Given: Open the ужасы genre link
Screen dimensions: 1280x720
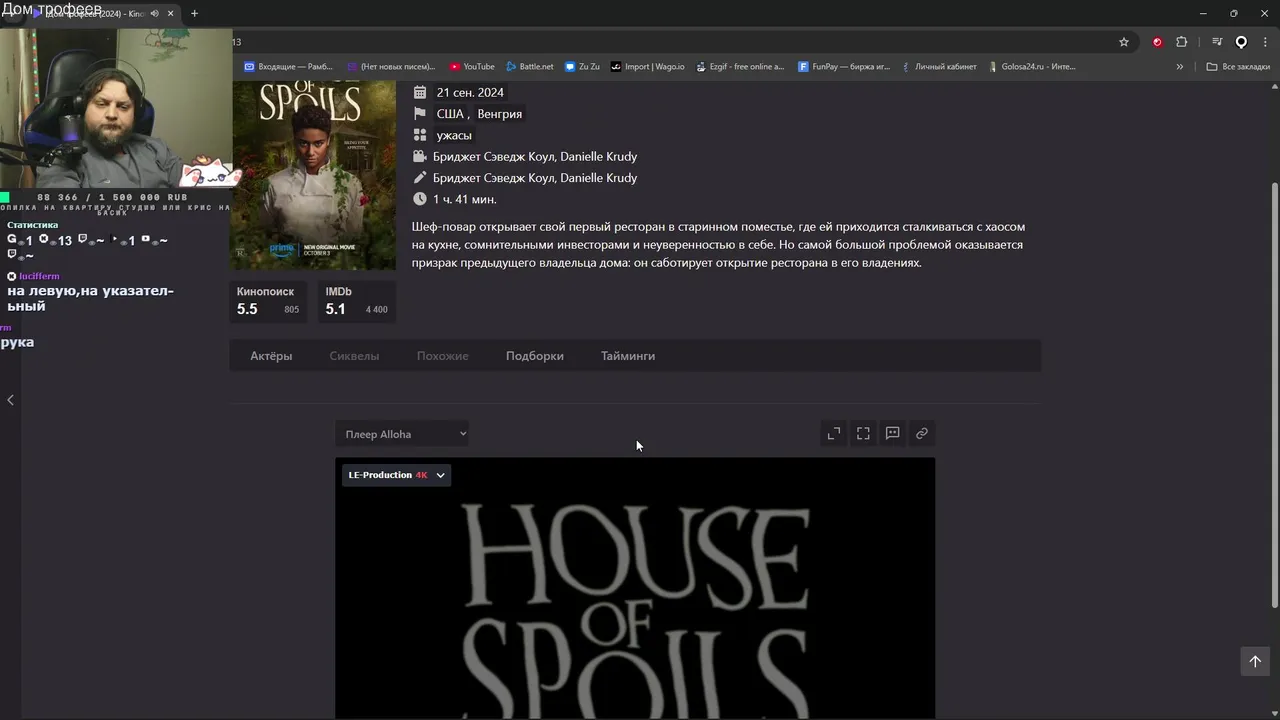Looking at the screenshot, I should (454, 135).
